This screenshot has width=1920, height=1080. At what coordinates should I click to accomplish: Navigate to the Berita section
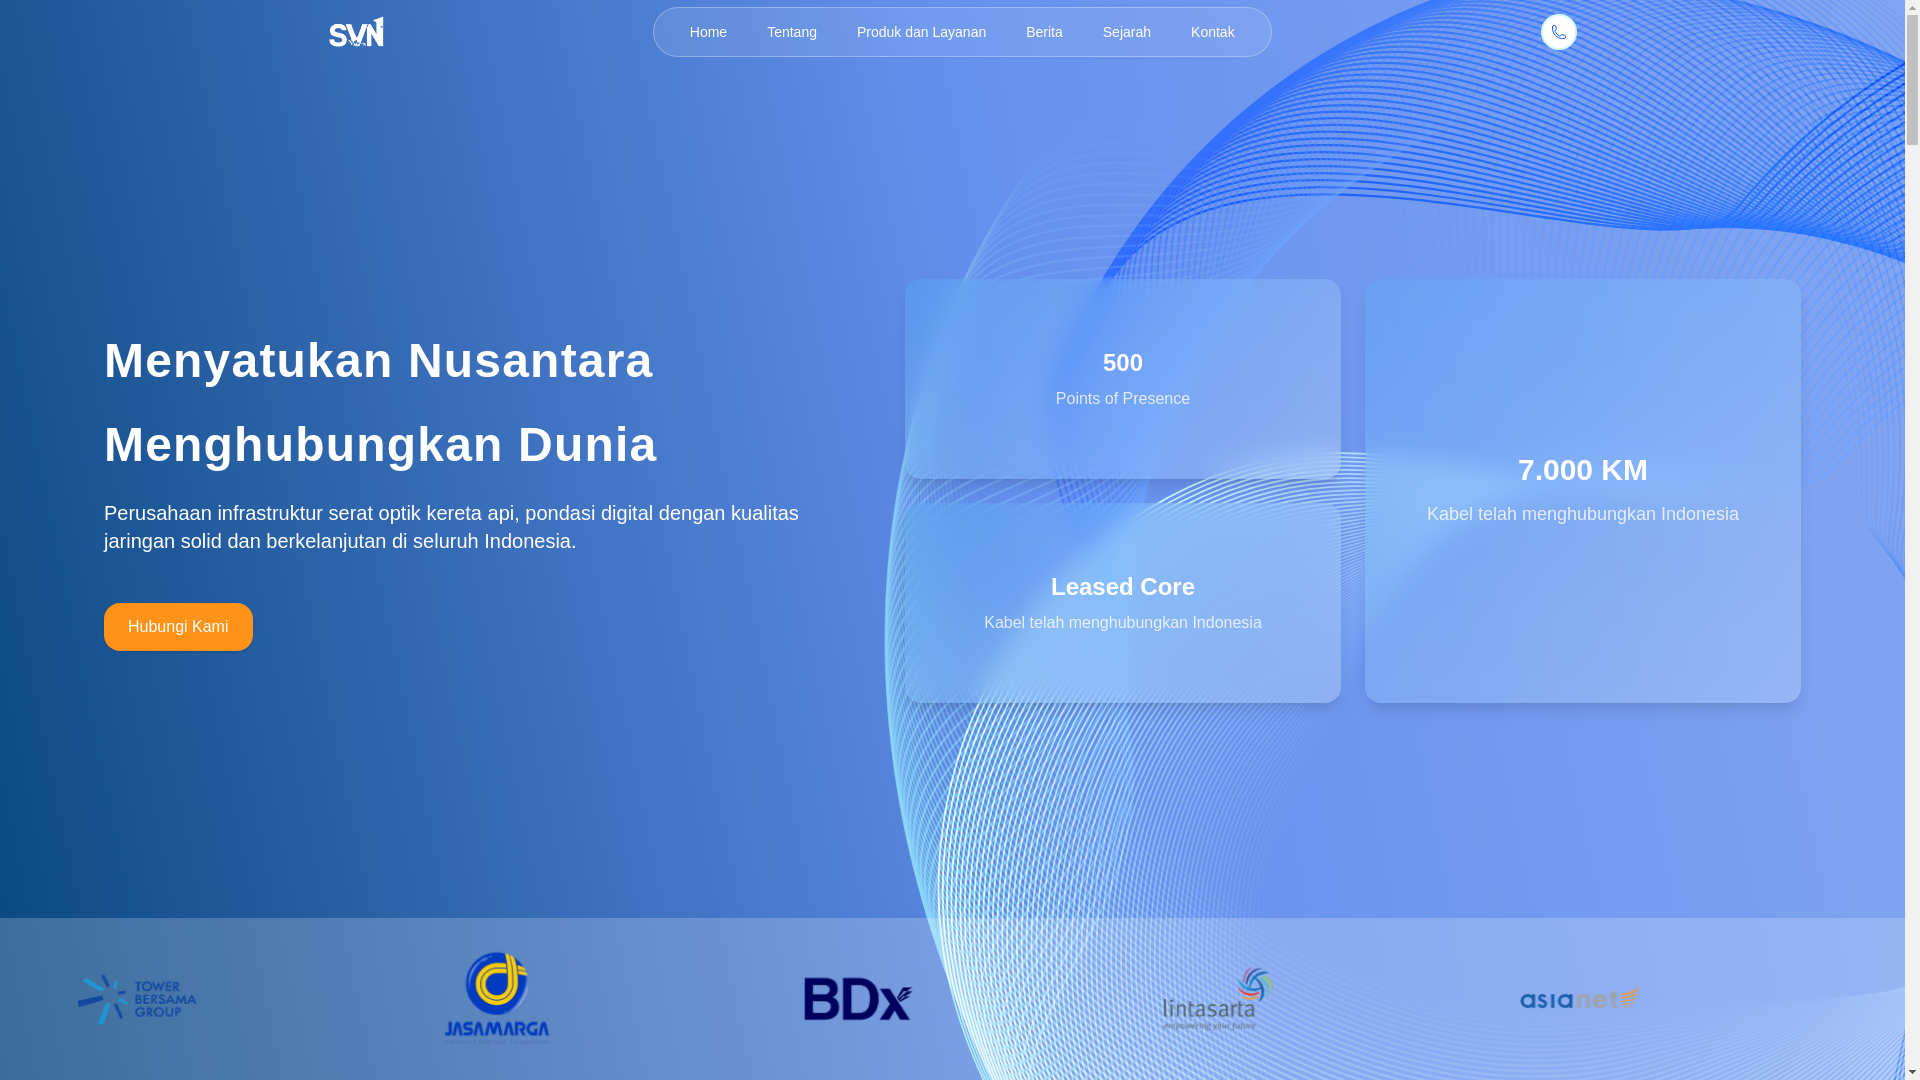(1044, 32)
